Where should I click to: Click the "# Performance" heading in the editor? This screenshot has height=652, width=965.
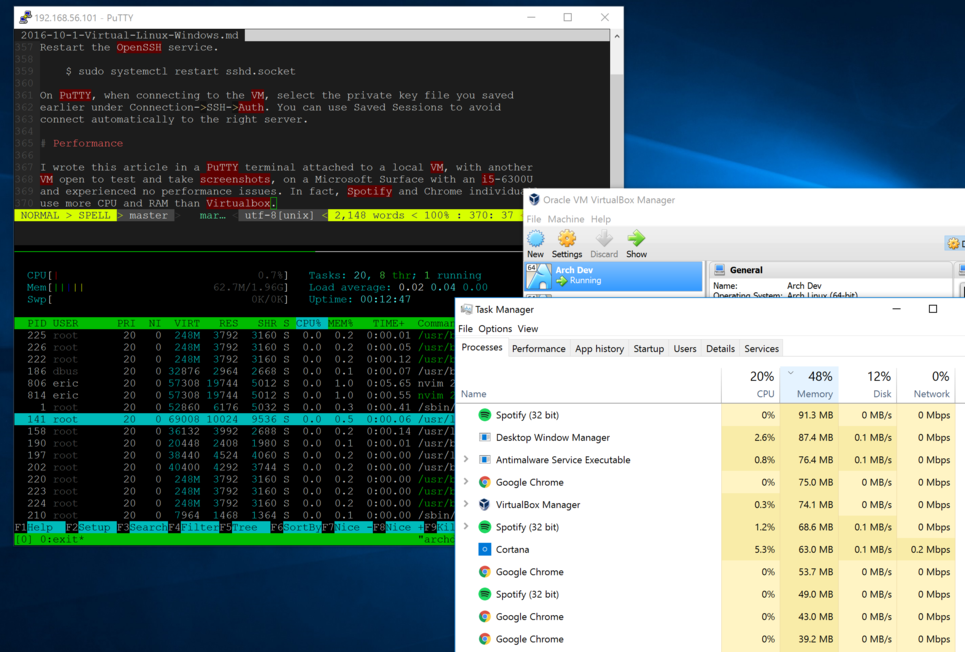[x=82, y=143]
